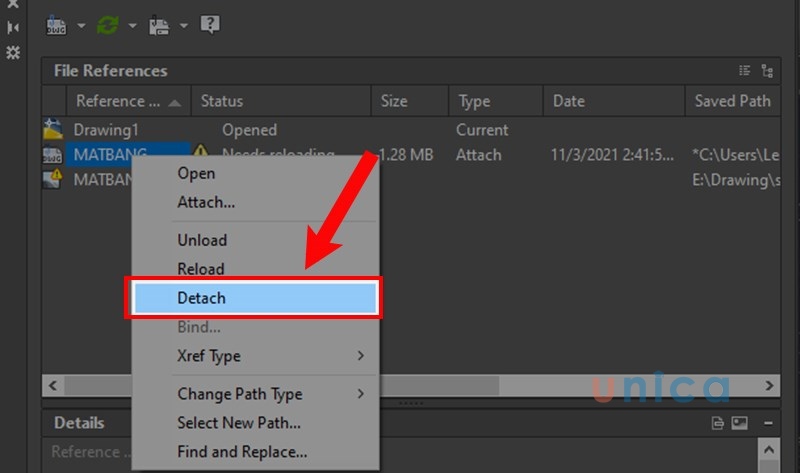Screen dimensions: 800x473
Task: Click the green Refresh icon
Action: click(107, 25)
